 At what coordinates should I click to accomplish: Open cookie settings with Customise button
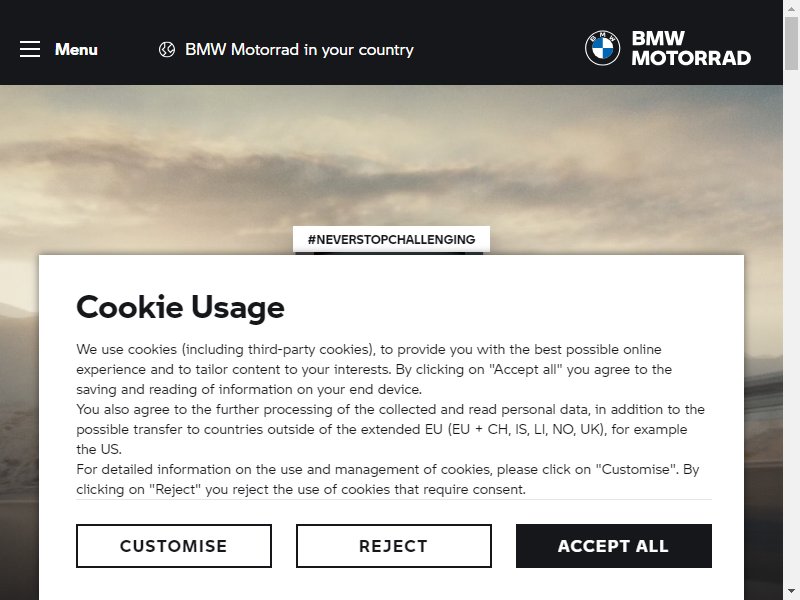(174, 546)
